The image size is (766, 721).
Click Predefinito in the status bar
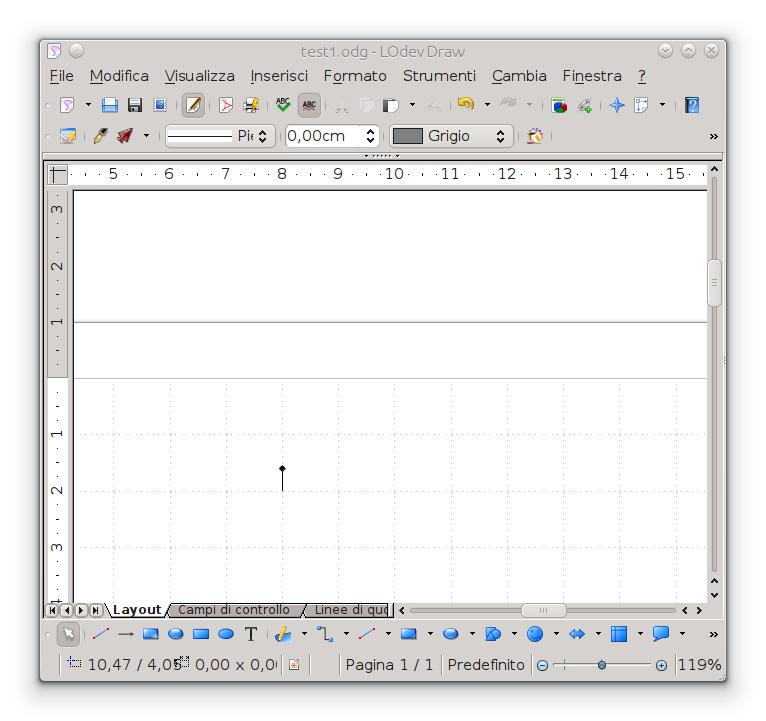click(x=486, y=665)
